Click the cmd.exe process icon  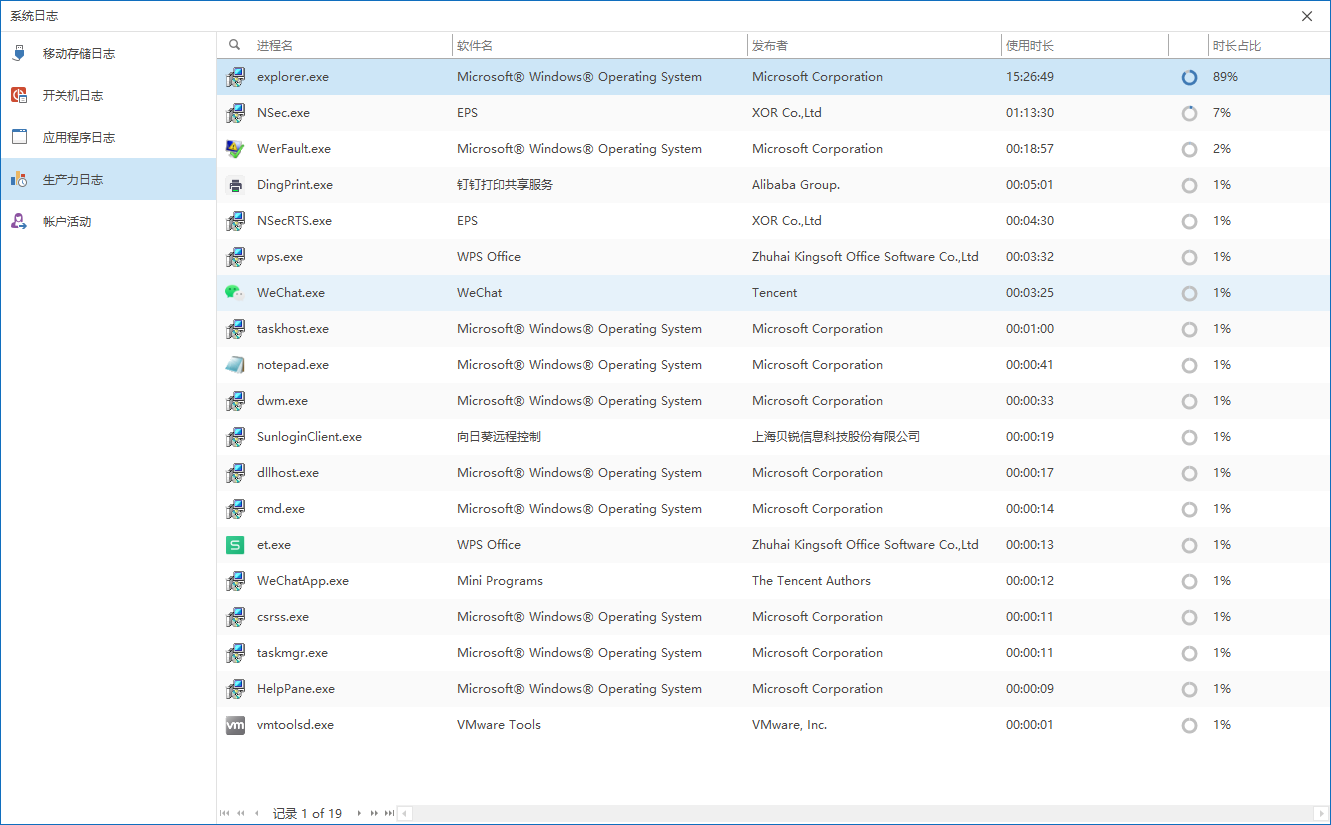pyautogui.click(x=235, y=509)
